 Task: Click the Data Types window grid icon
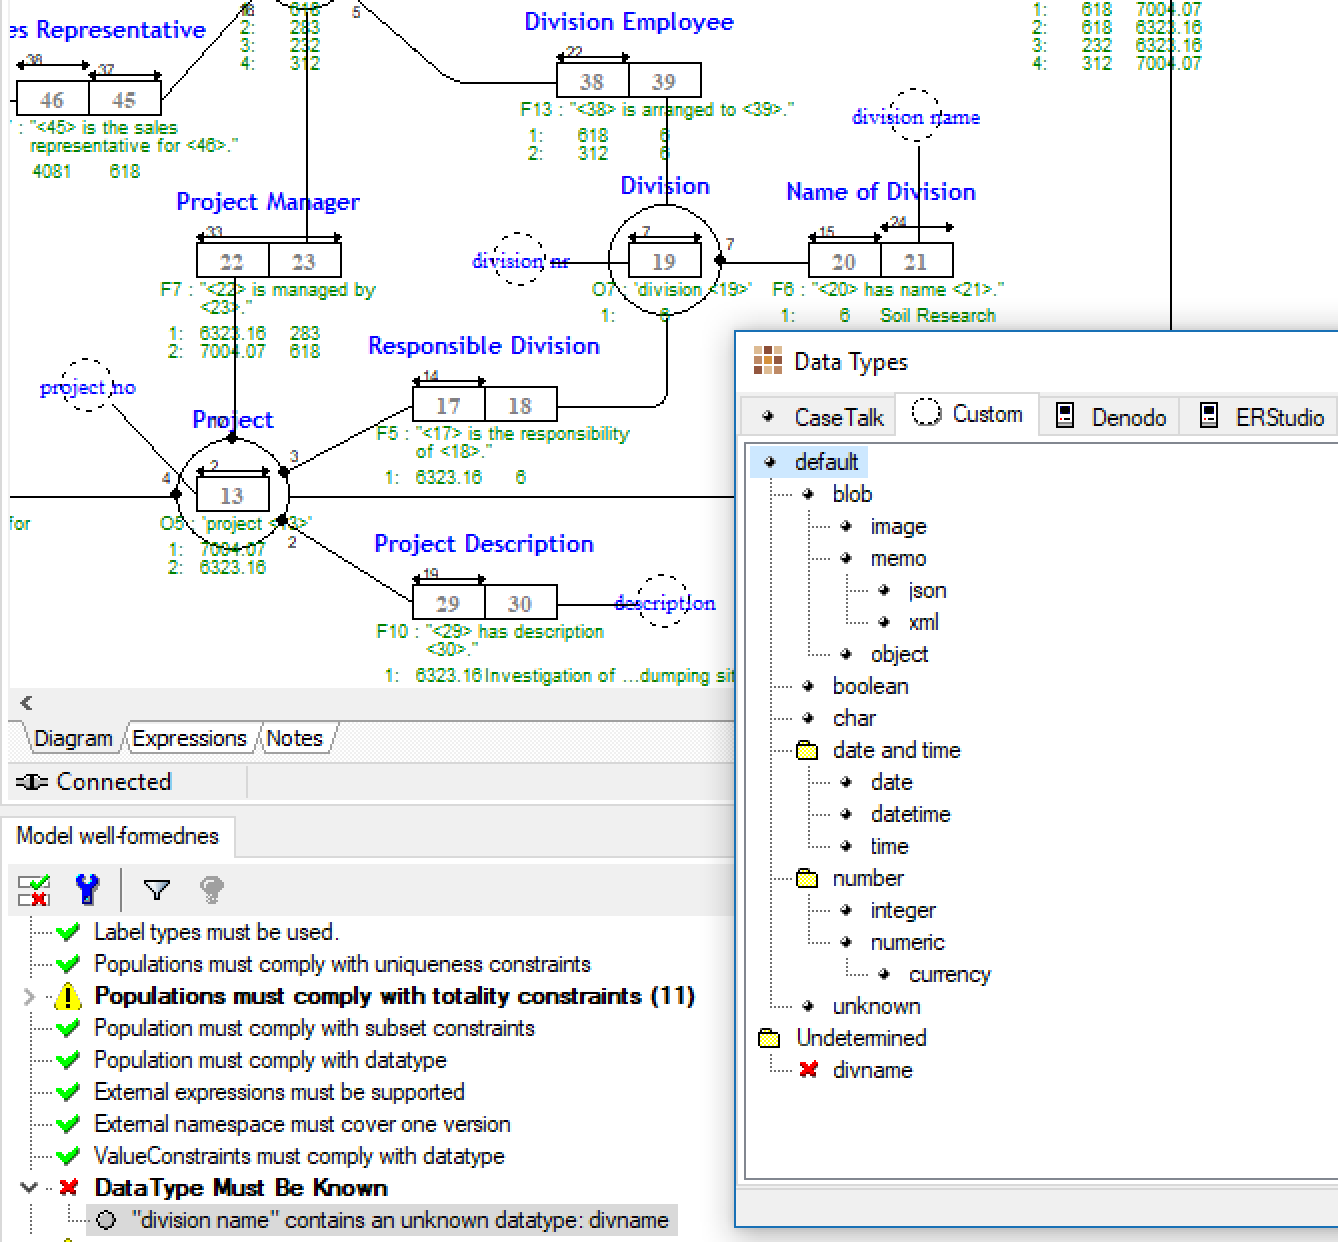coord(767,361)
